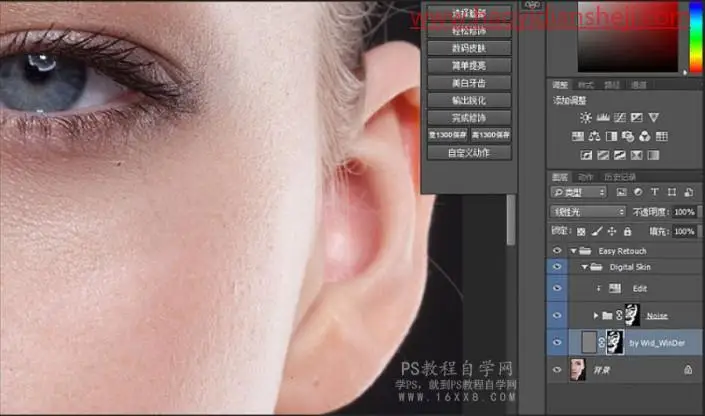
Task: Add a Brightness/Contrast adjustment
Action: click(x=585, y=118)
